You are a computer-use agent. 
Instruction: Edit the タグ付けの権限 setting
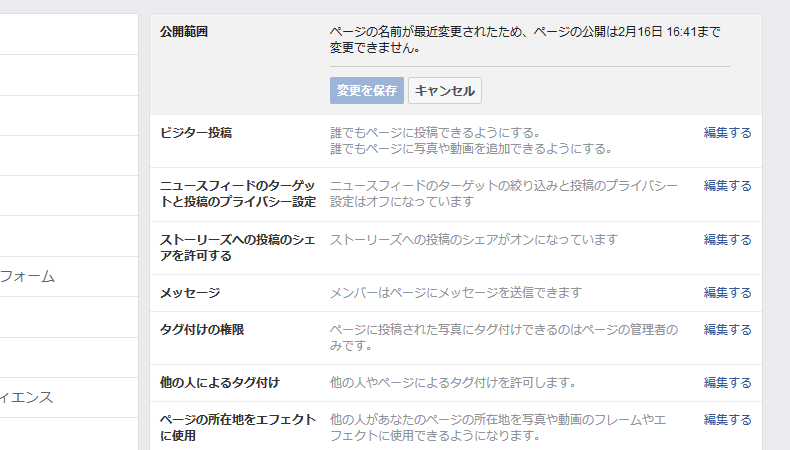tap(727, 329)
